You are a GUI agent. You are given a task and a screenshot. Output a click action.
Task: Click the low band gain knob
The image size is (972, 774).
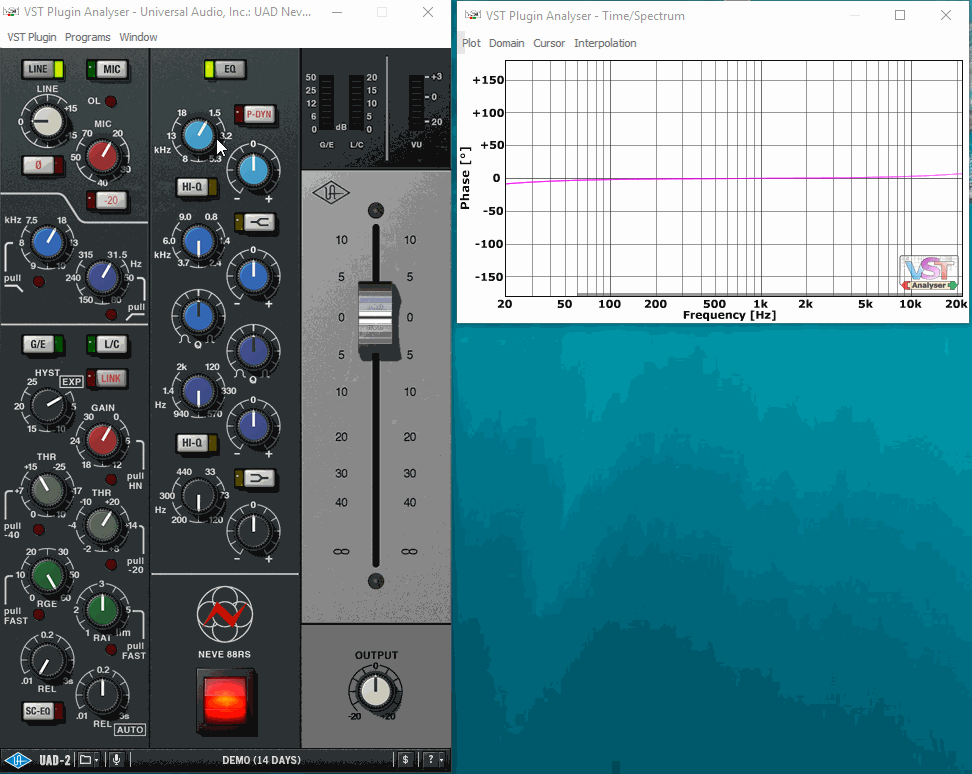(x=253, y=531)
